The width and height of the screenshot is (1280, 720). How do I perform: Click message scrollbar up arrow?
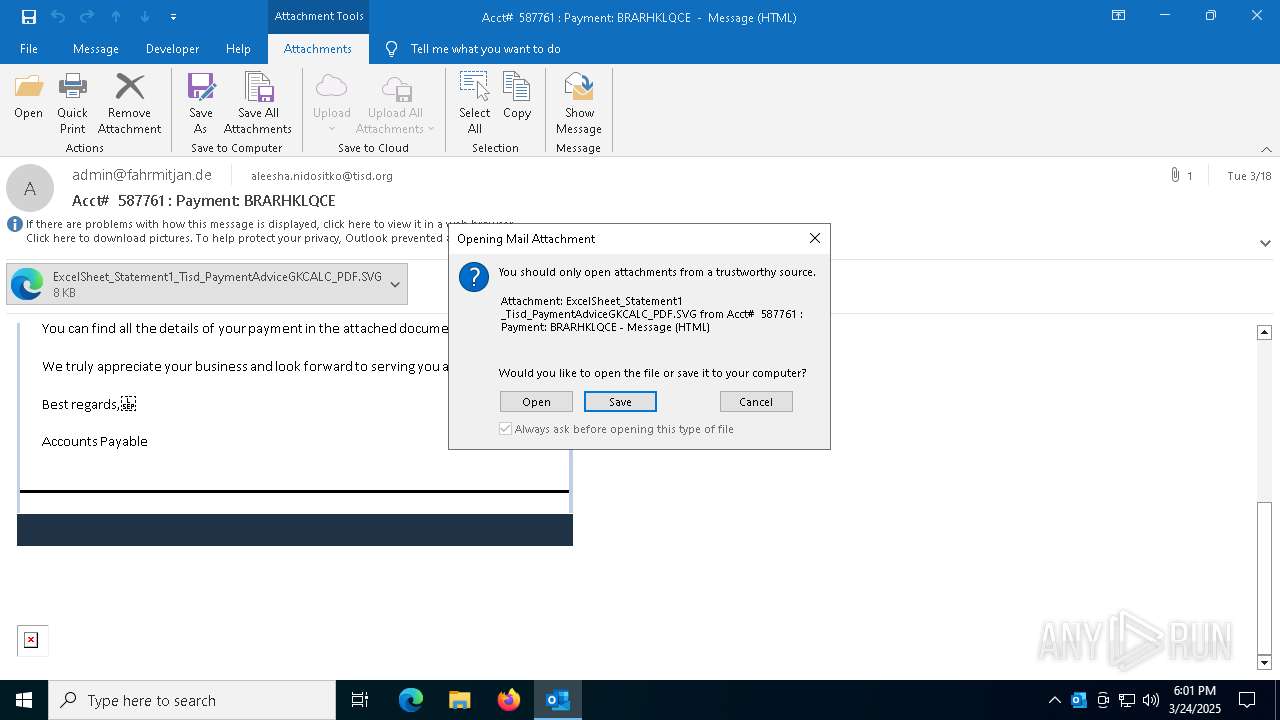click(x=1264, y=332)
